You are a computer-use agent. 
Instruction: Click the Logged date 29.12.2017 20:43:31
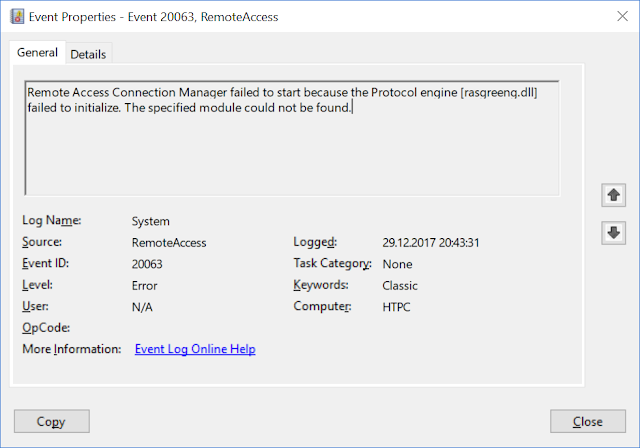(431, 243)
